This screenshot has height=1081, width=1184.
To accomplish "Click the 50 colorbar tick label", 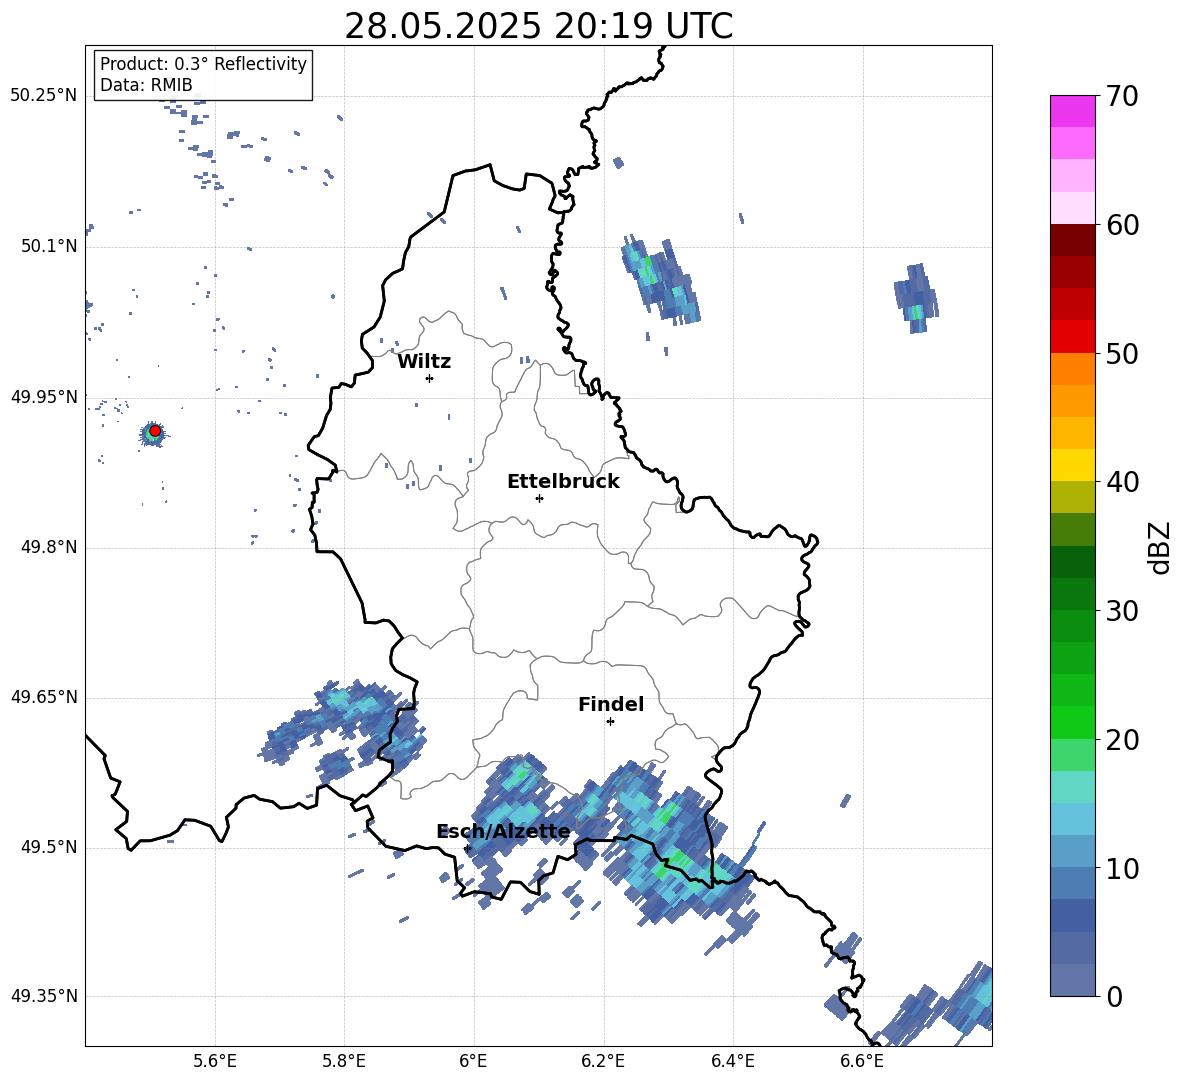I will click(x=1122, y=354).
